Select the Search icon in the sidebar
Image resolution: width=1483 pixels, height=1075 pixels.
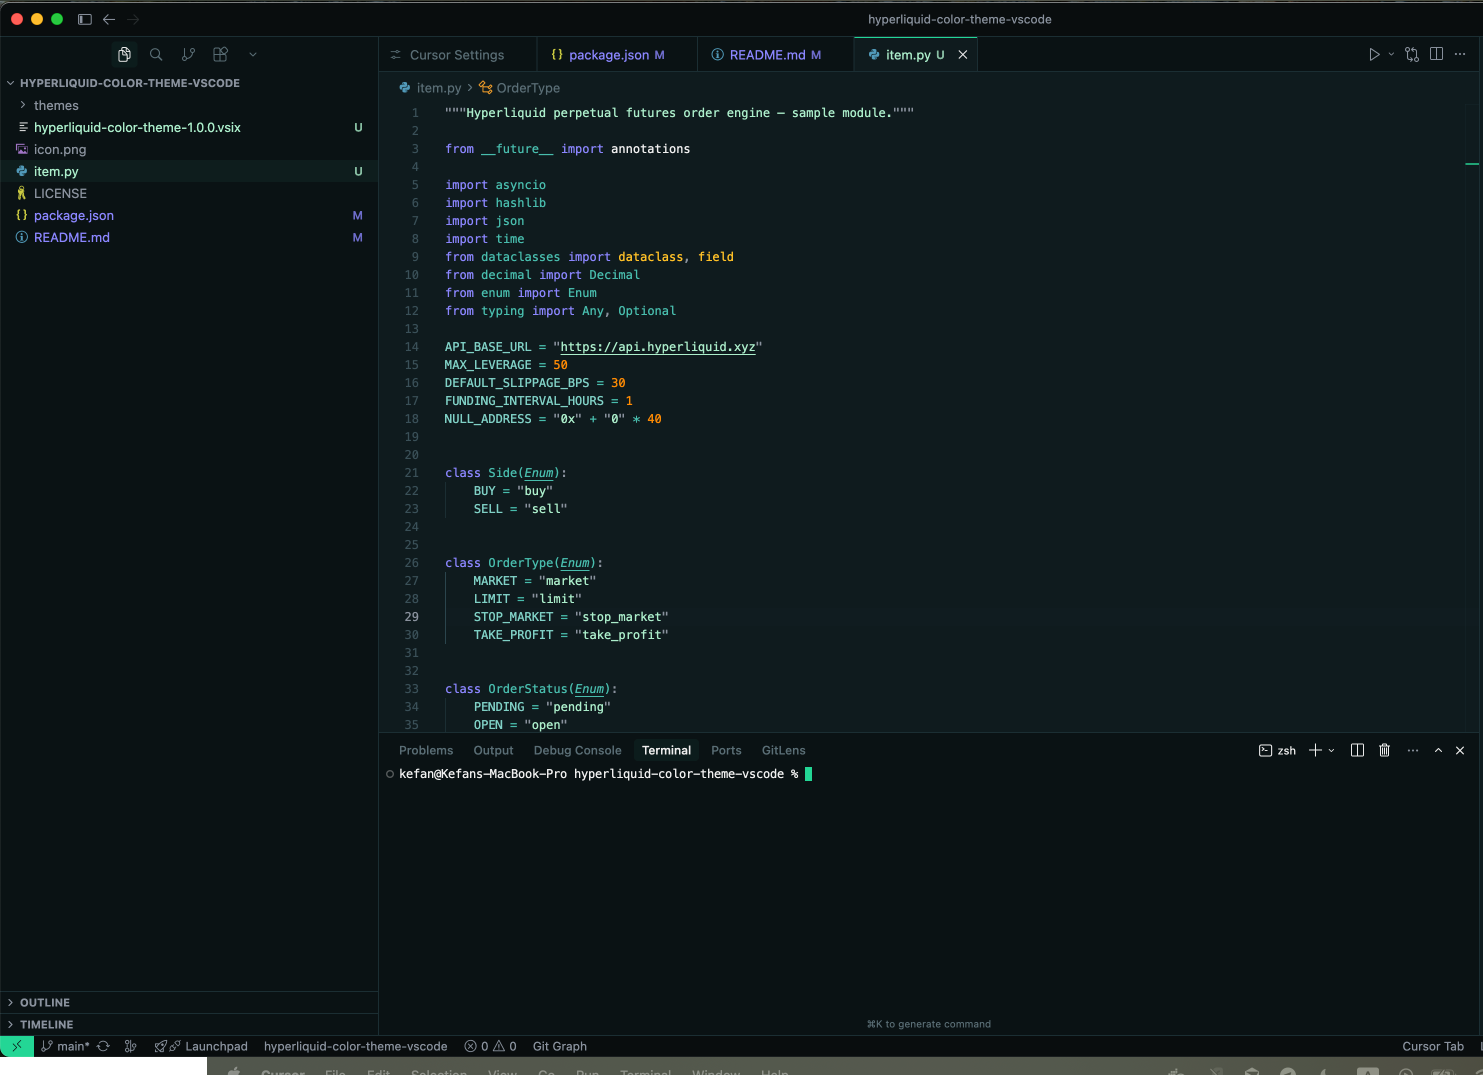156,54
